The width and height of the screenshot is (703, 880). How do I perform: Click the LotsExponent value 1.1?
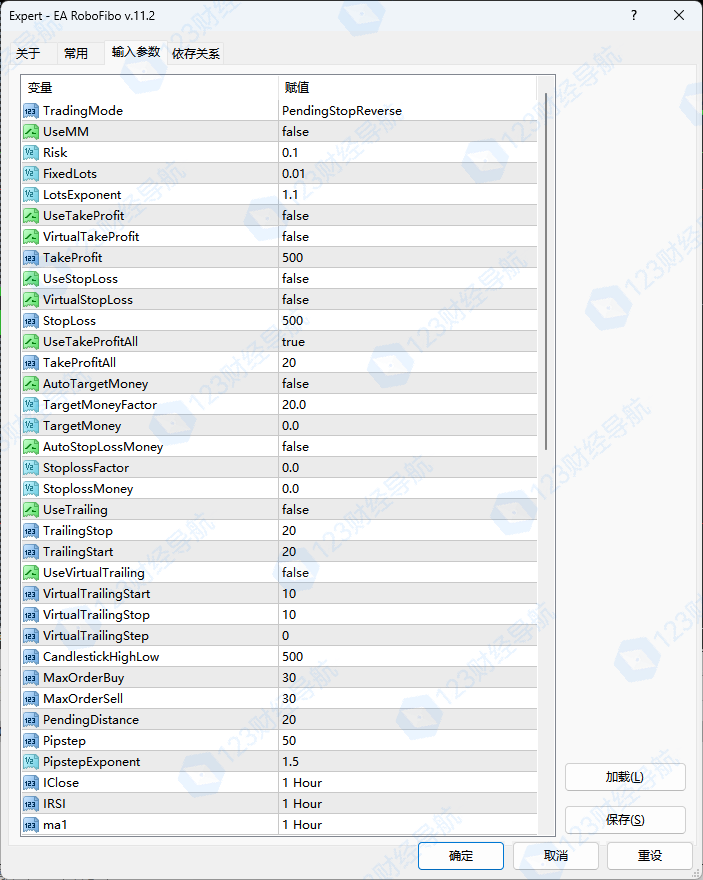(407, 195)
